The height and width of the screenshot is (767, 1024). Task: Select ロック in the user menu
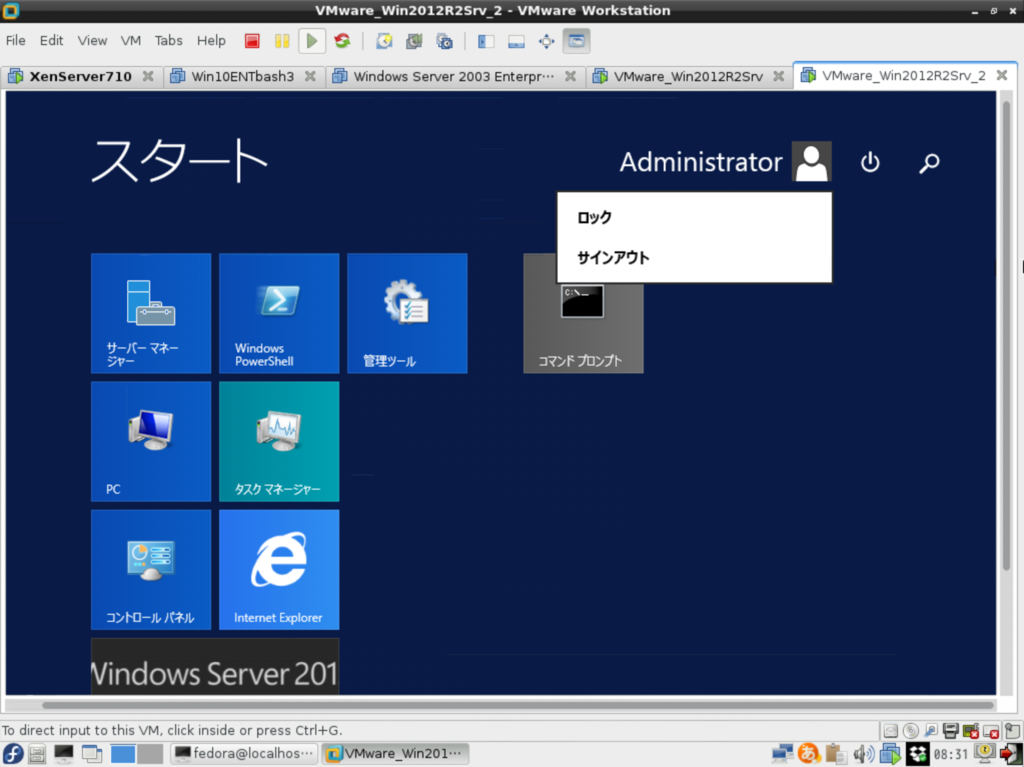694,218
